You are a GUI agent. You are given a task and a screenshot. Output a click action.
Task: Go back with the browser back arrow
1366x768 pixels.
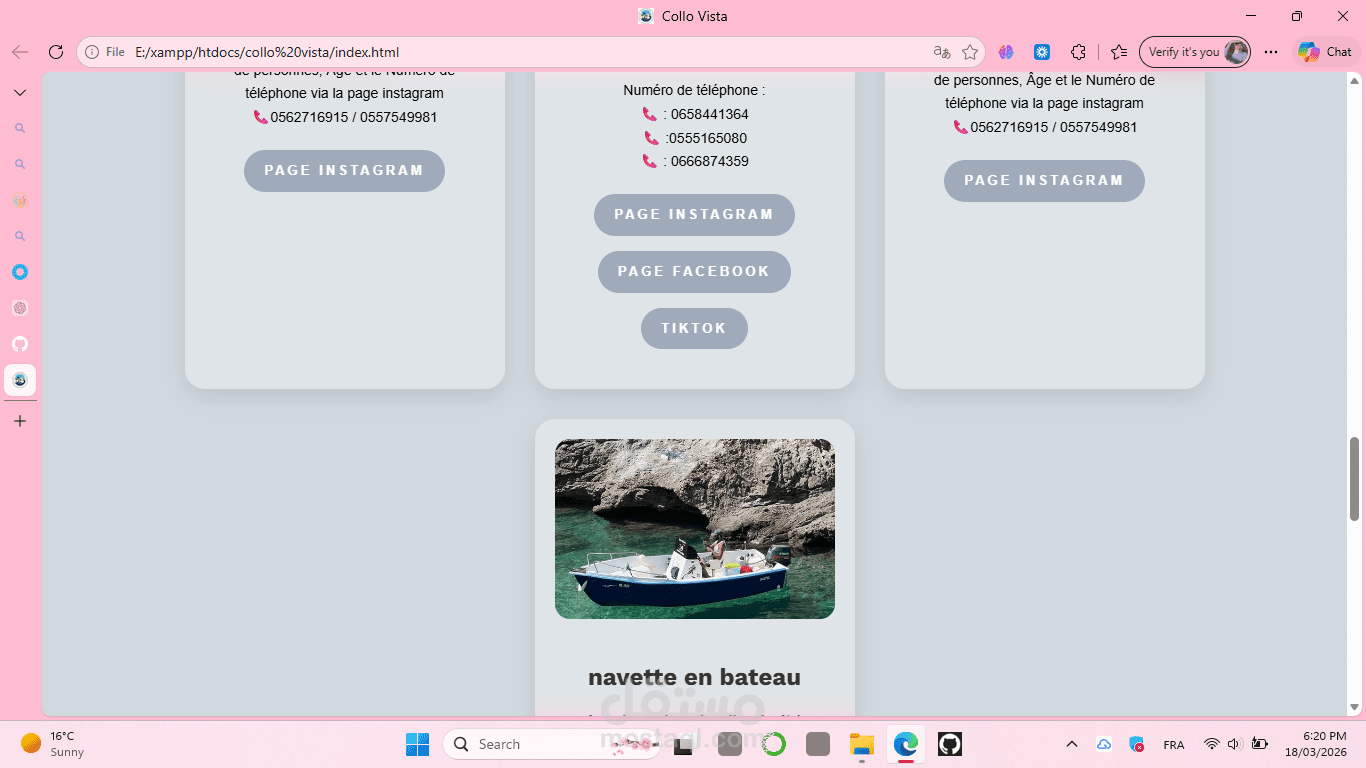[x=20, y=52]
